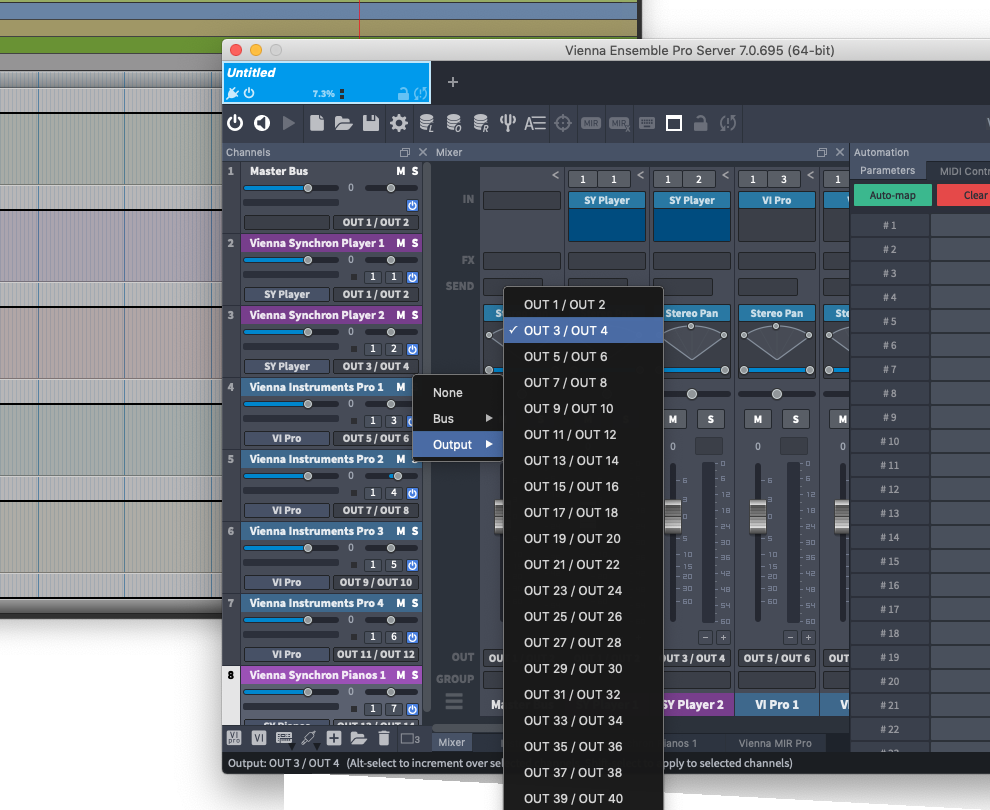Switch to the Parameters automation tab

pyautogui.click(x=887, y=170)
